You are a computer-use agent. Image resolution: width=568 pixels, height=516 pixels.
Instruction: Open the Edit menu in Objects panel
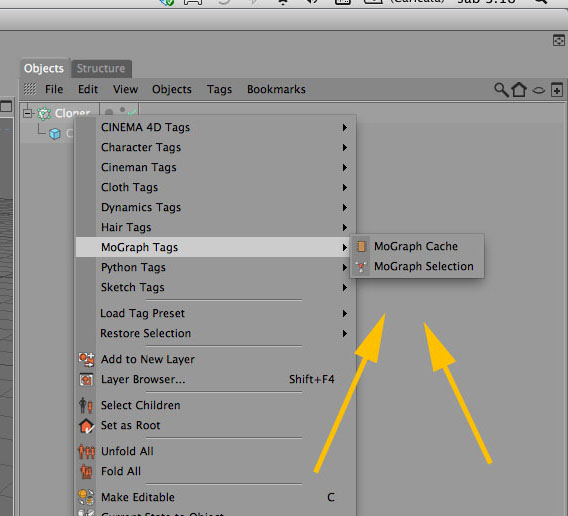(x=88, y=89)
